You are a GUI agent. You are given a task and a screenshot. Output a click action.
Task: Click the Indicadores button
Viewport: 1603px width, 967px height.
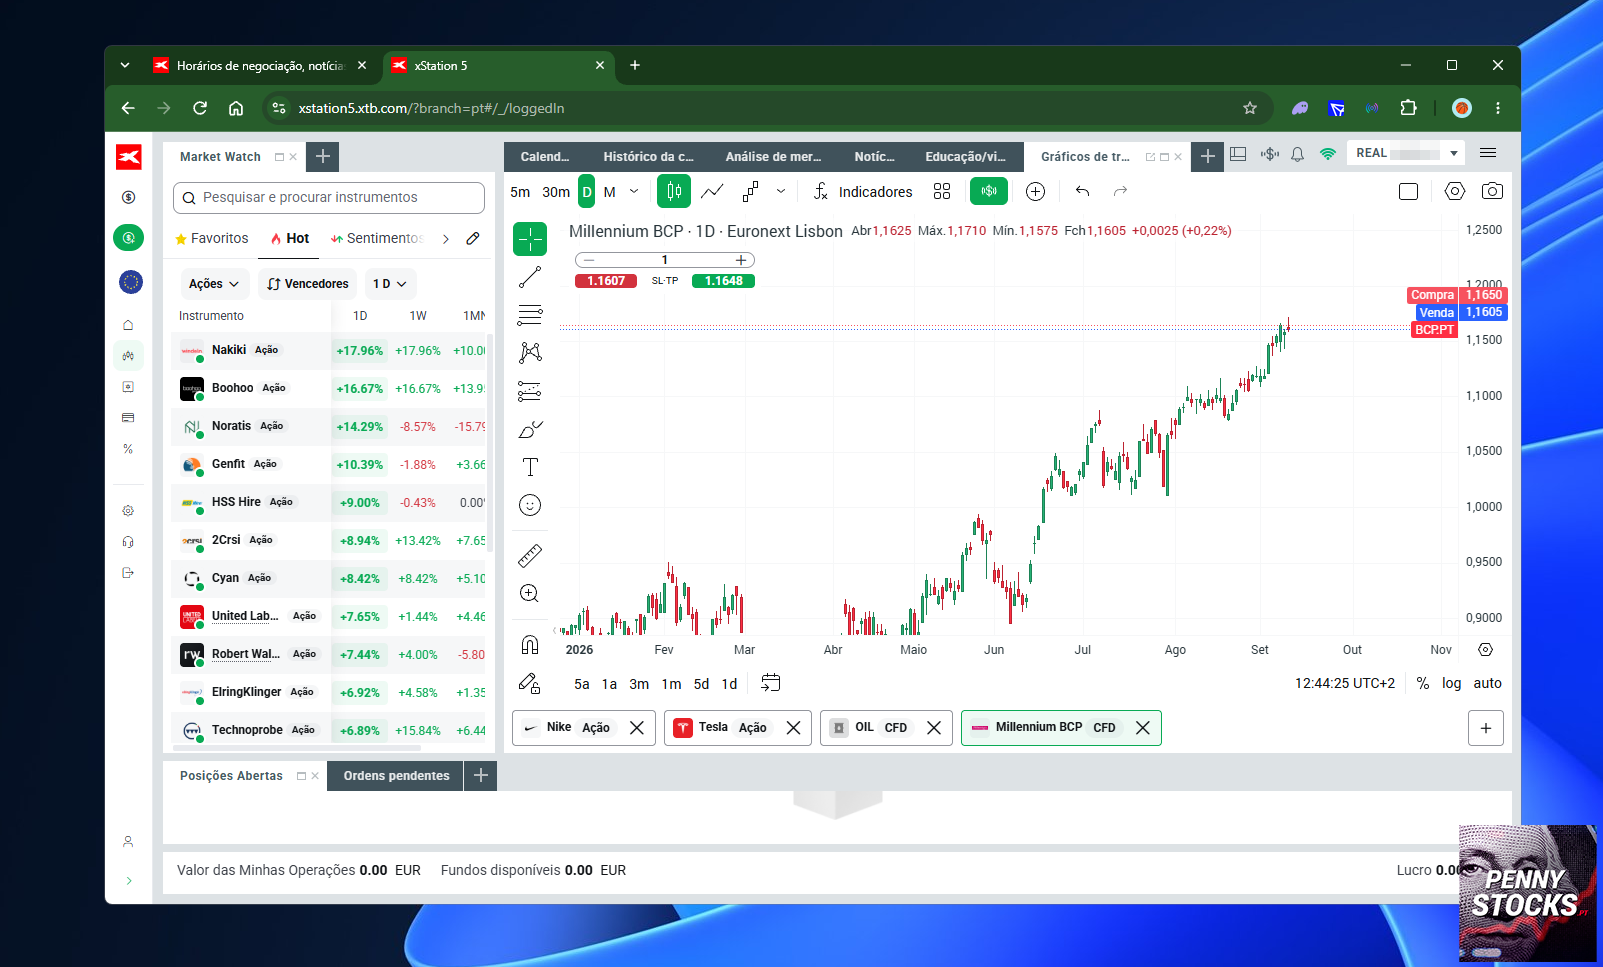coord(862,191)
